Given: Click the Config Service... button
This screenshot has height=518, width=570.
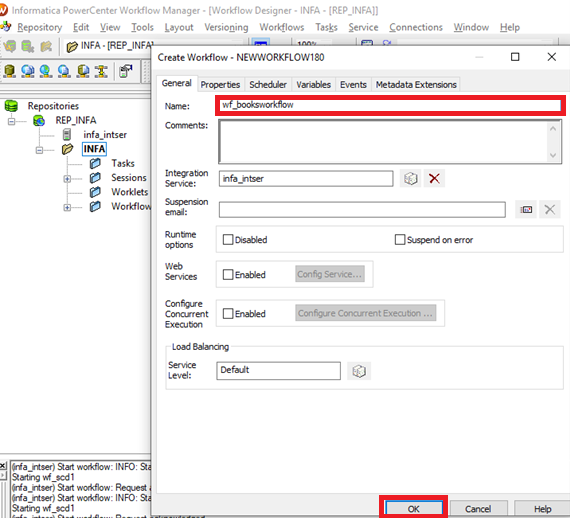Looking at the screenshot, I should [x=330, y=274].
